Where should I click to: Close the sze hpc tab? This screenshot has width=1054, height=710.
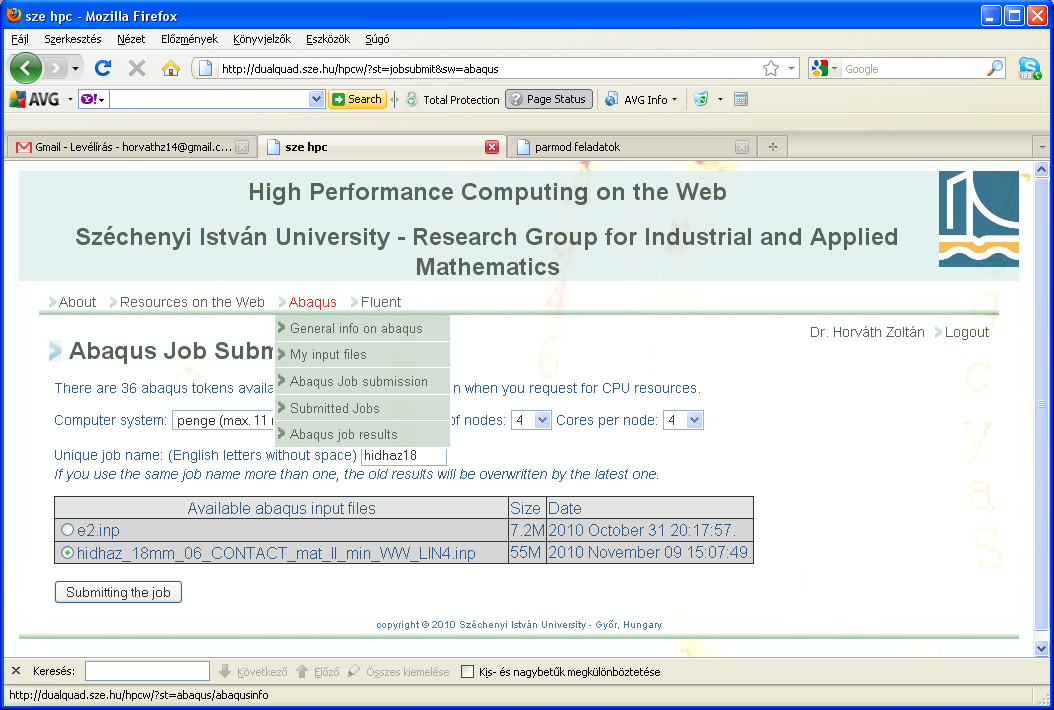click(x=492, y=147)
